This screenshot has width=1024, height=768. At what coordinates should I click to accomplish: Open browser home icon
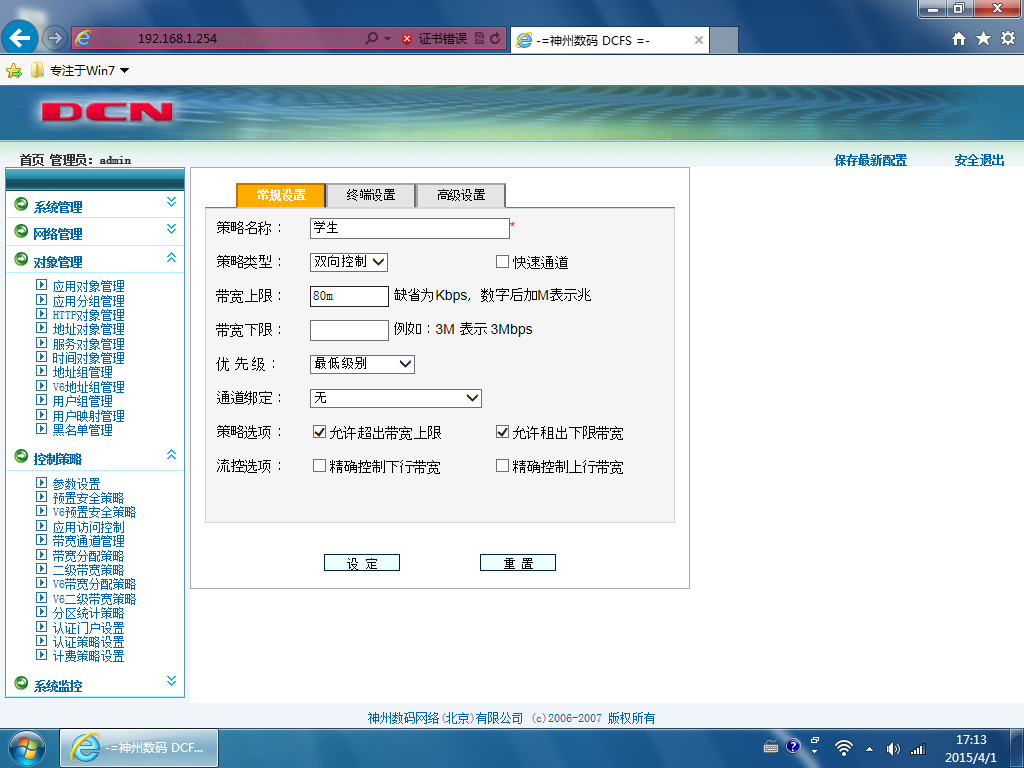959,39
